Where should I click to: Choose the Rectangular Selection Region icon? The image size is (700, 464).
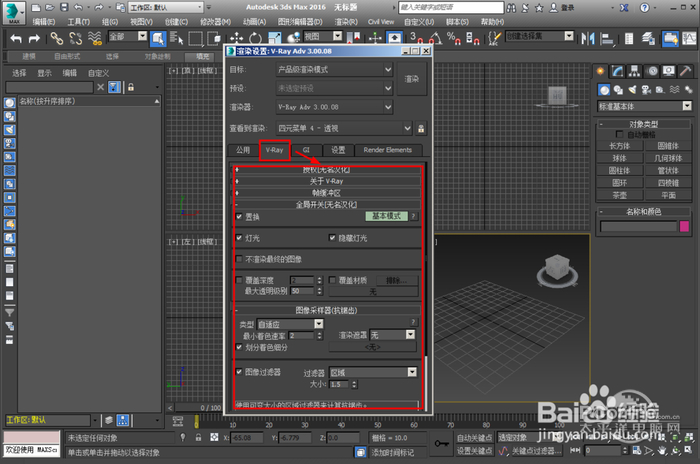[196, 38]
